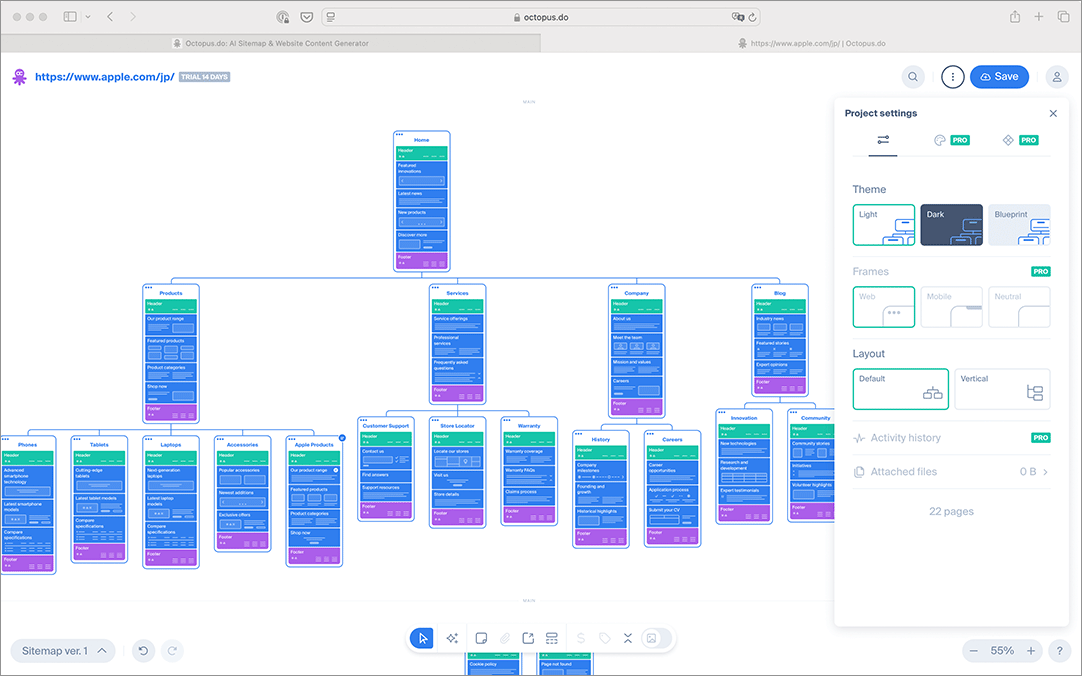Select the Home page card
The width and height of the screenshot is (1082, 676).
[422, 201]
